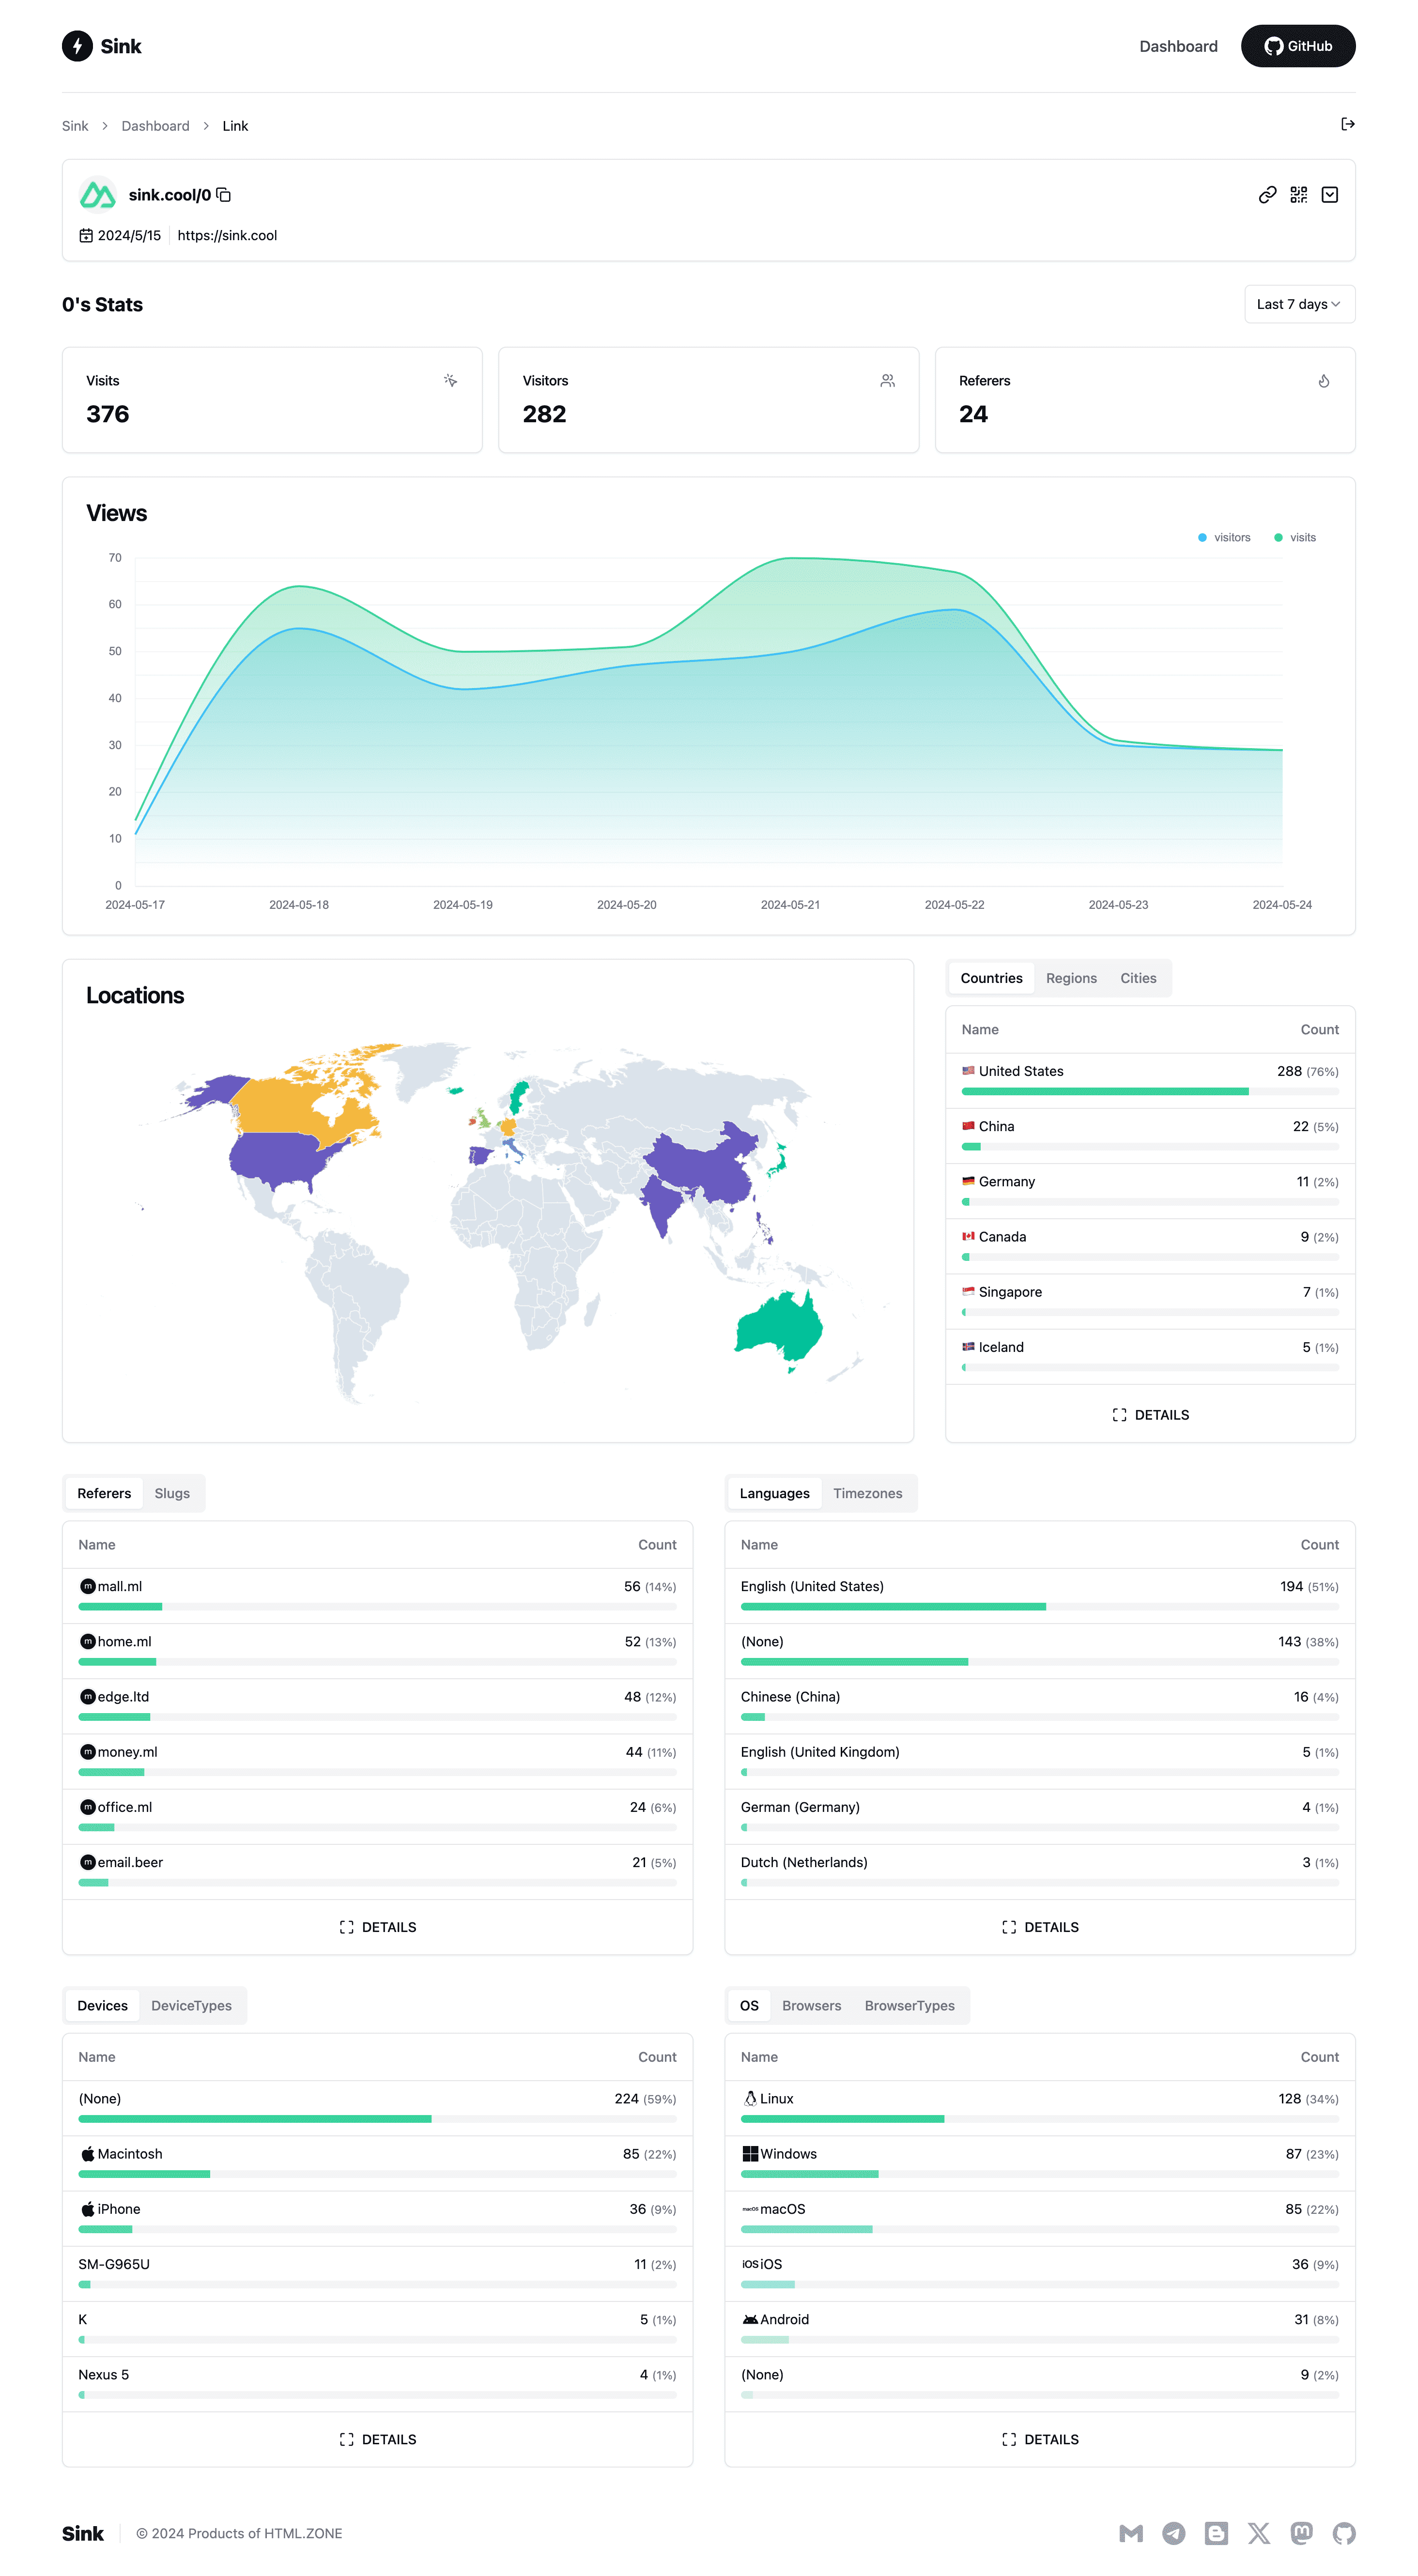Switch to the Regions tab
The height and width of the screenshot is (2576, 1418).
1071,978
